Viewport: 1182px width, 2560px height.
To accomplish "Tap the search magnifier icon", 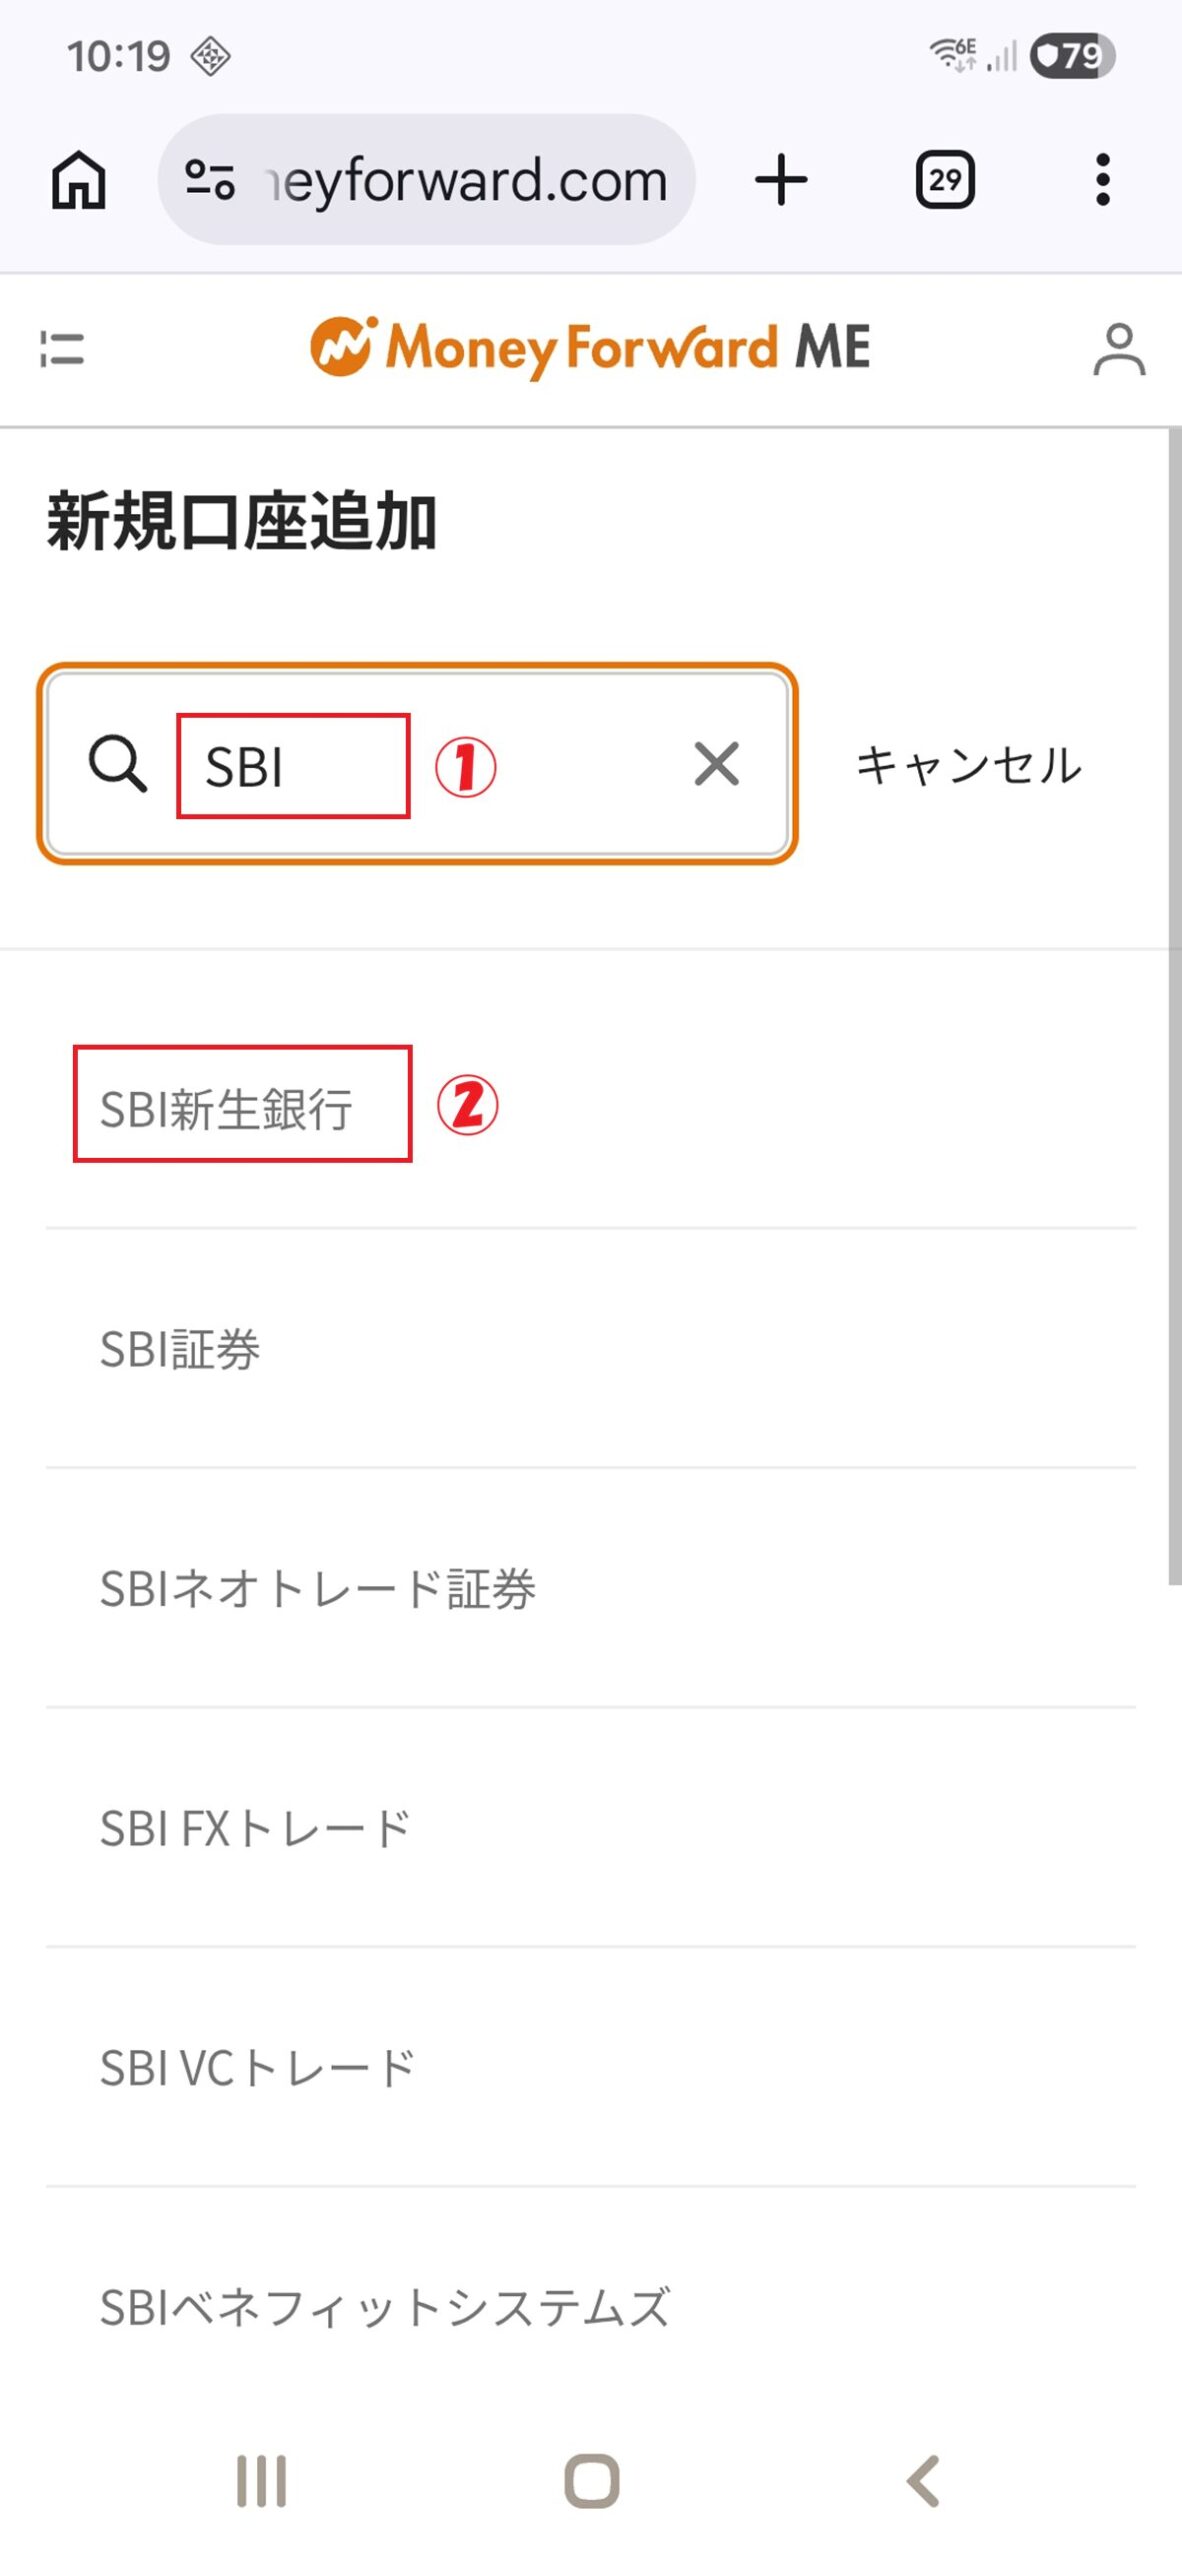I will 117,764.
